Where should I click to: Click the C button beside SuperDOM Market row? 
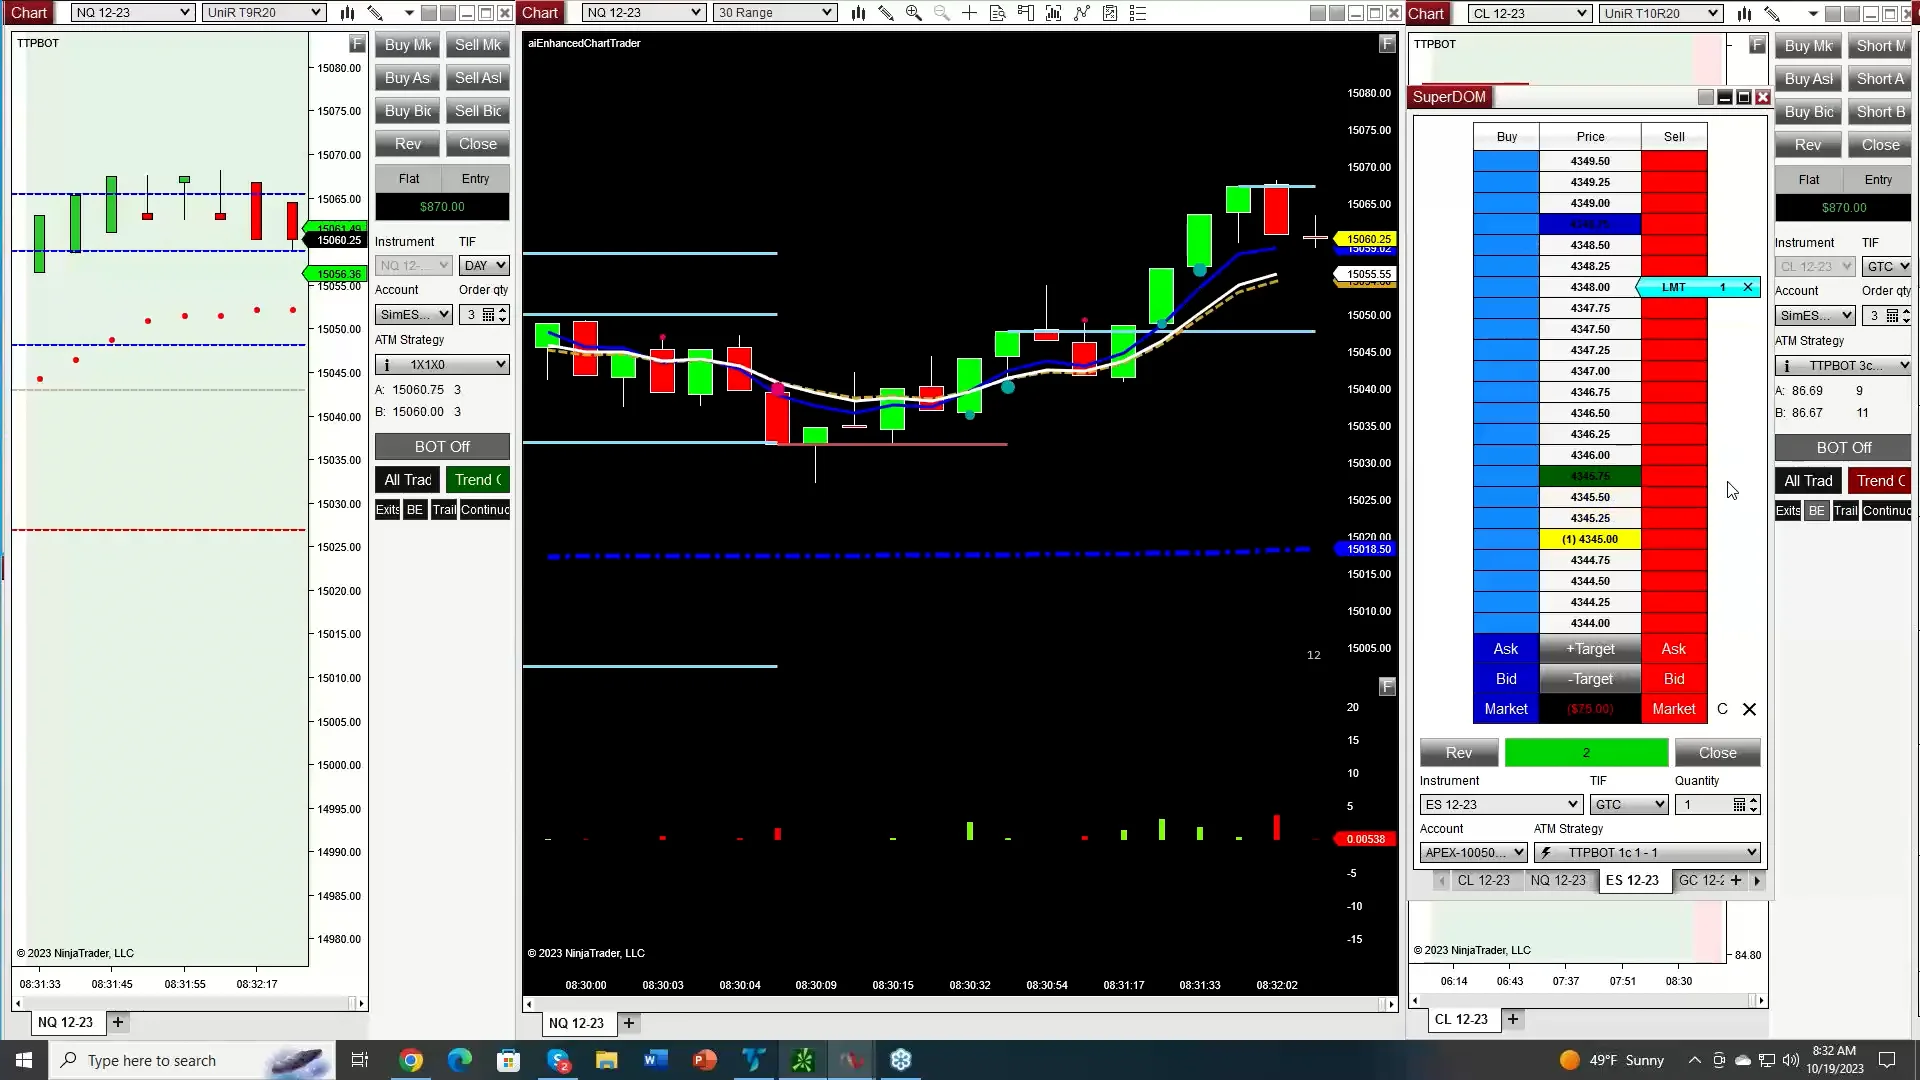(1722, 709)
